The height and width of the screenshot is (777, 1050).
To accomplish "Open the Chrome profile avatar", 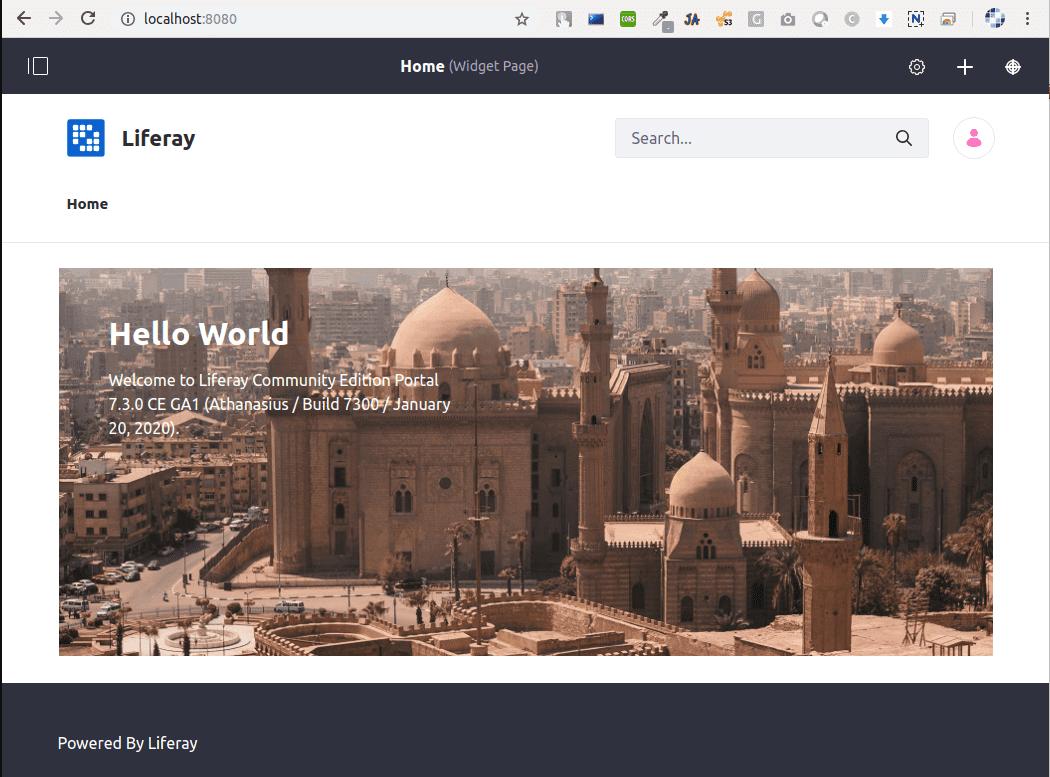I will point(994,19).
